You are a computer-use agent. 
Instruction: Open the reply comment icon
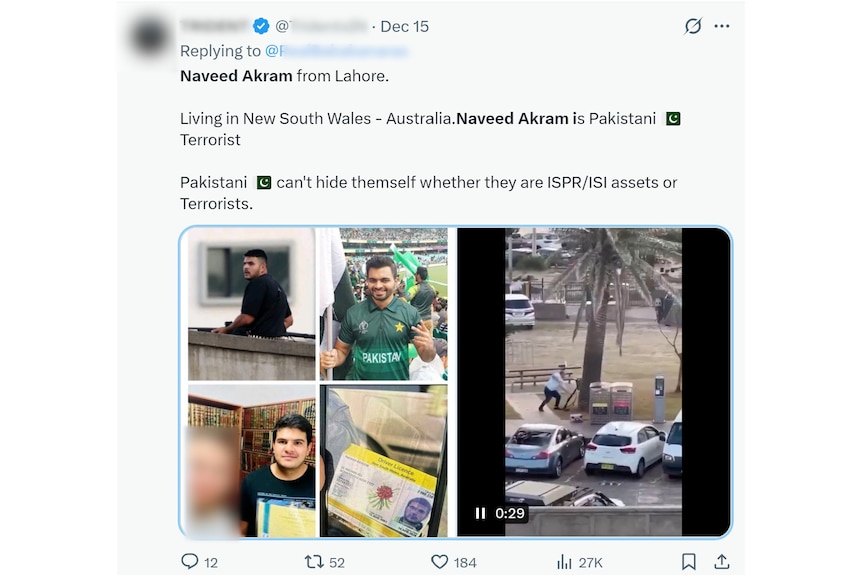tap(190, 561)
